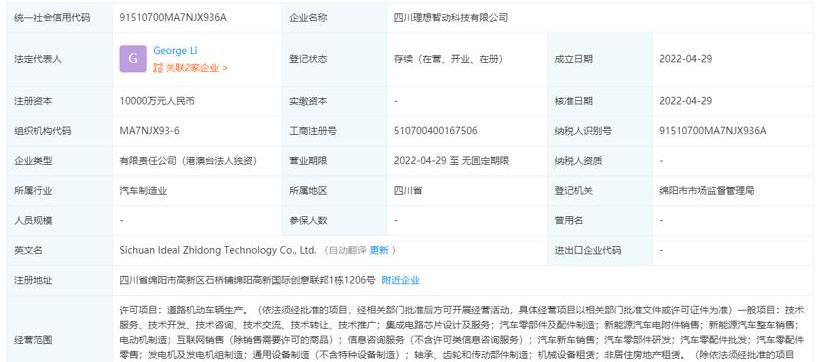Click registration status 存续（在营、开业、在册）

[x=448, y=59]
